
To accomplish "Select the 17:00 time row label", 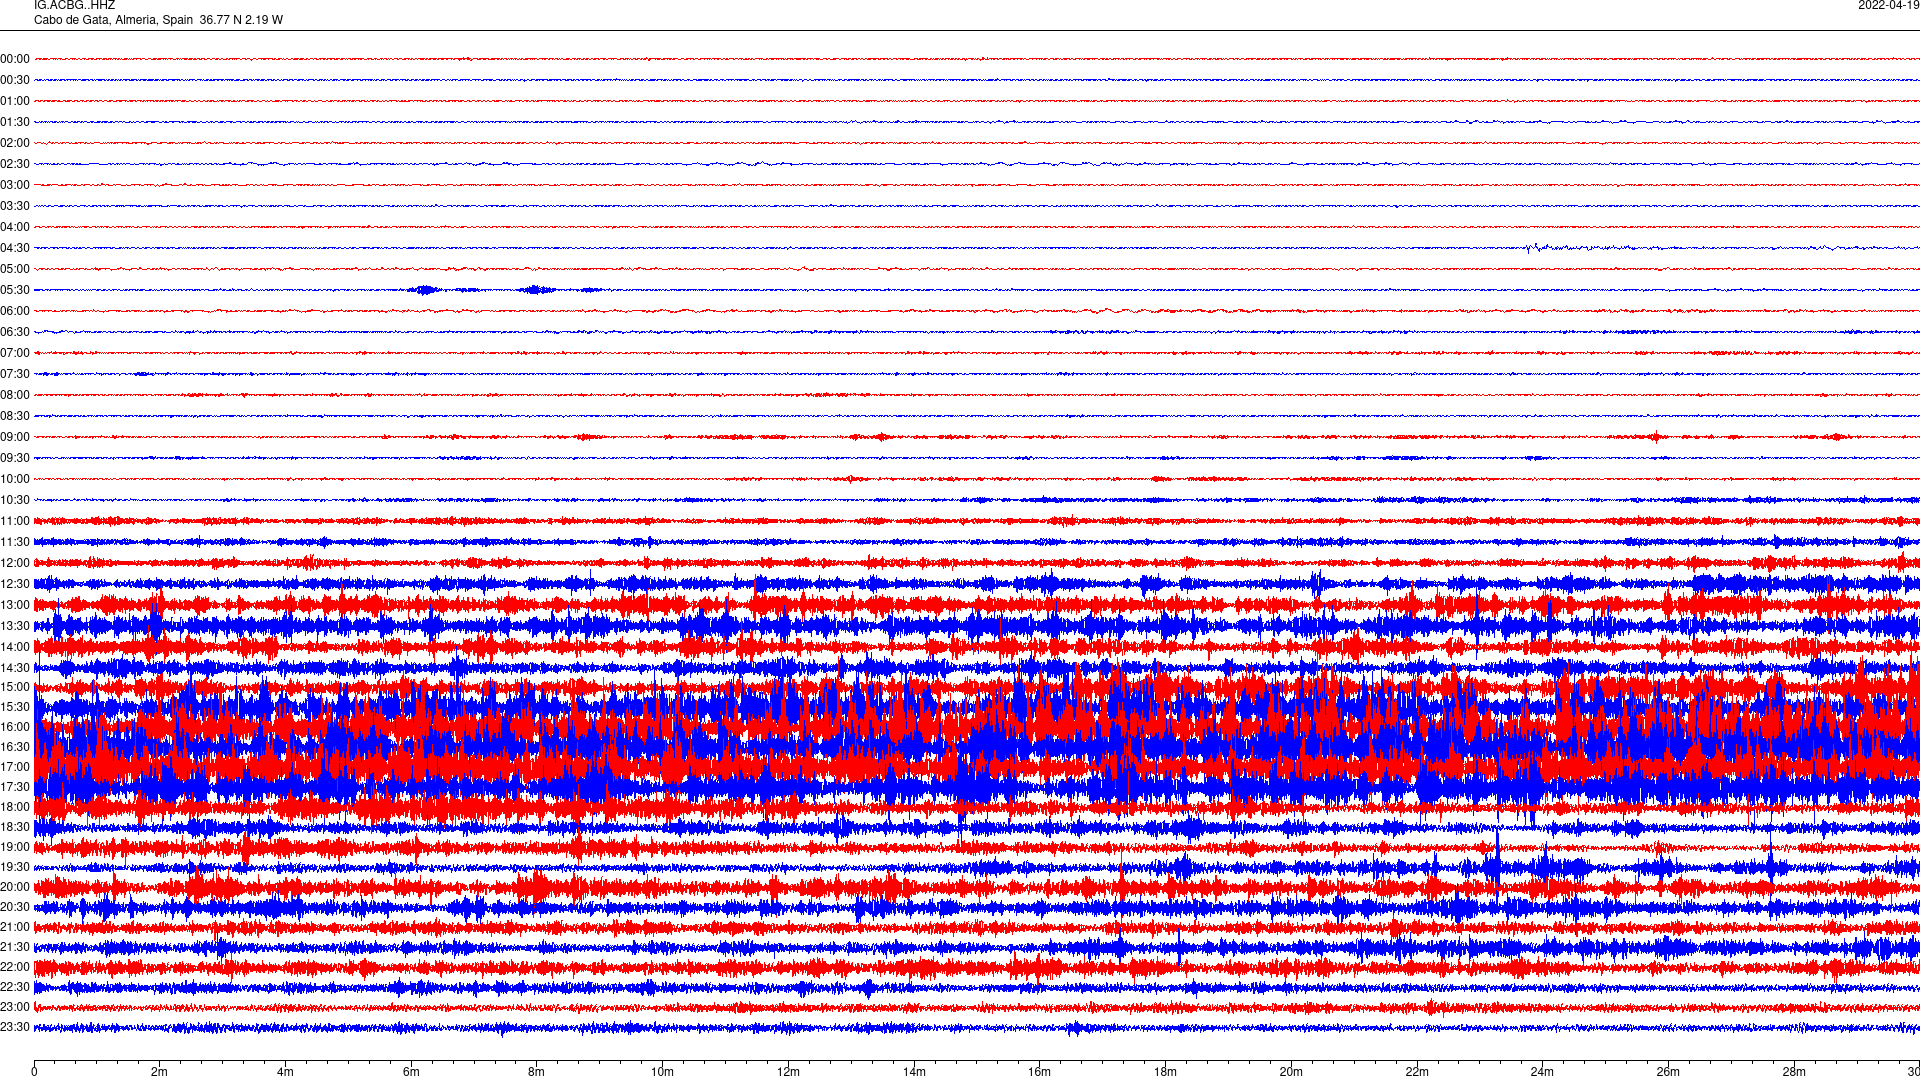I will (x=15, y=767).
